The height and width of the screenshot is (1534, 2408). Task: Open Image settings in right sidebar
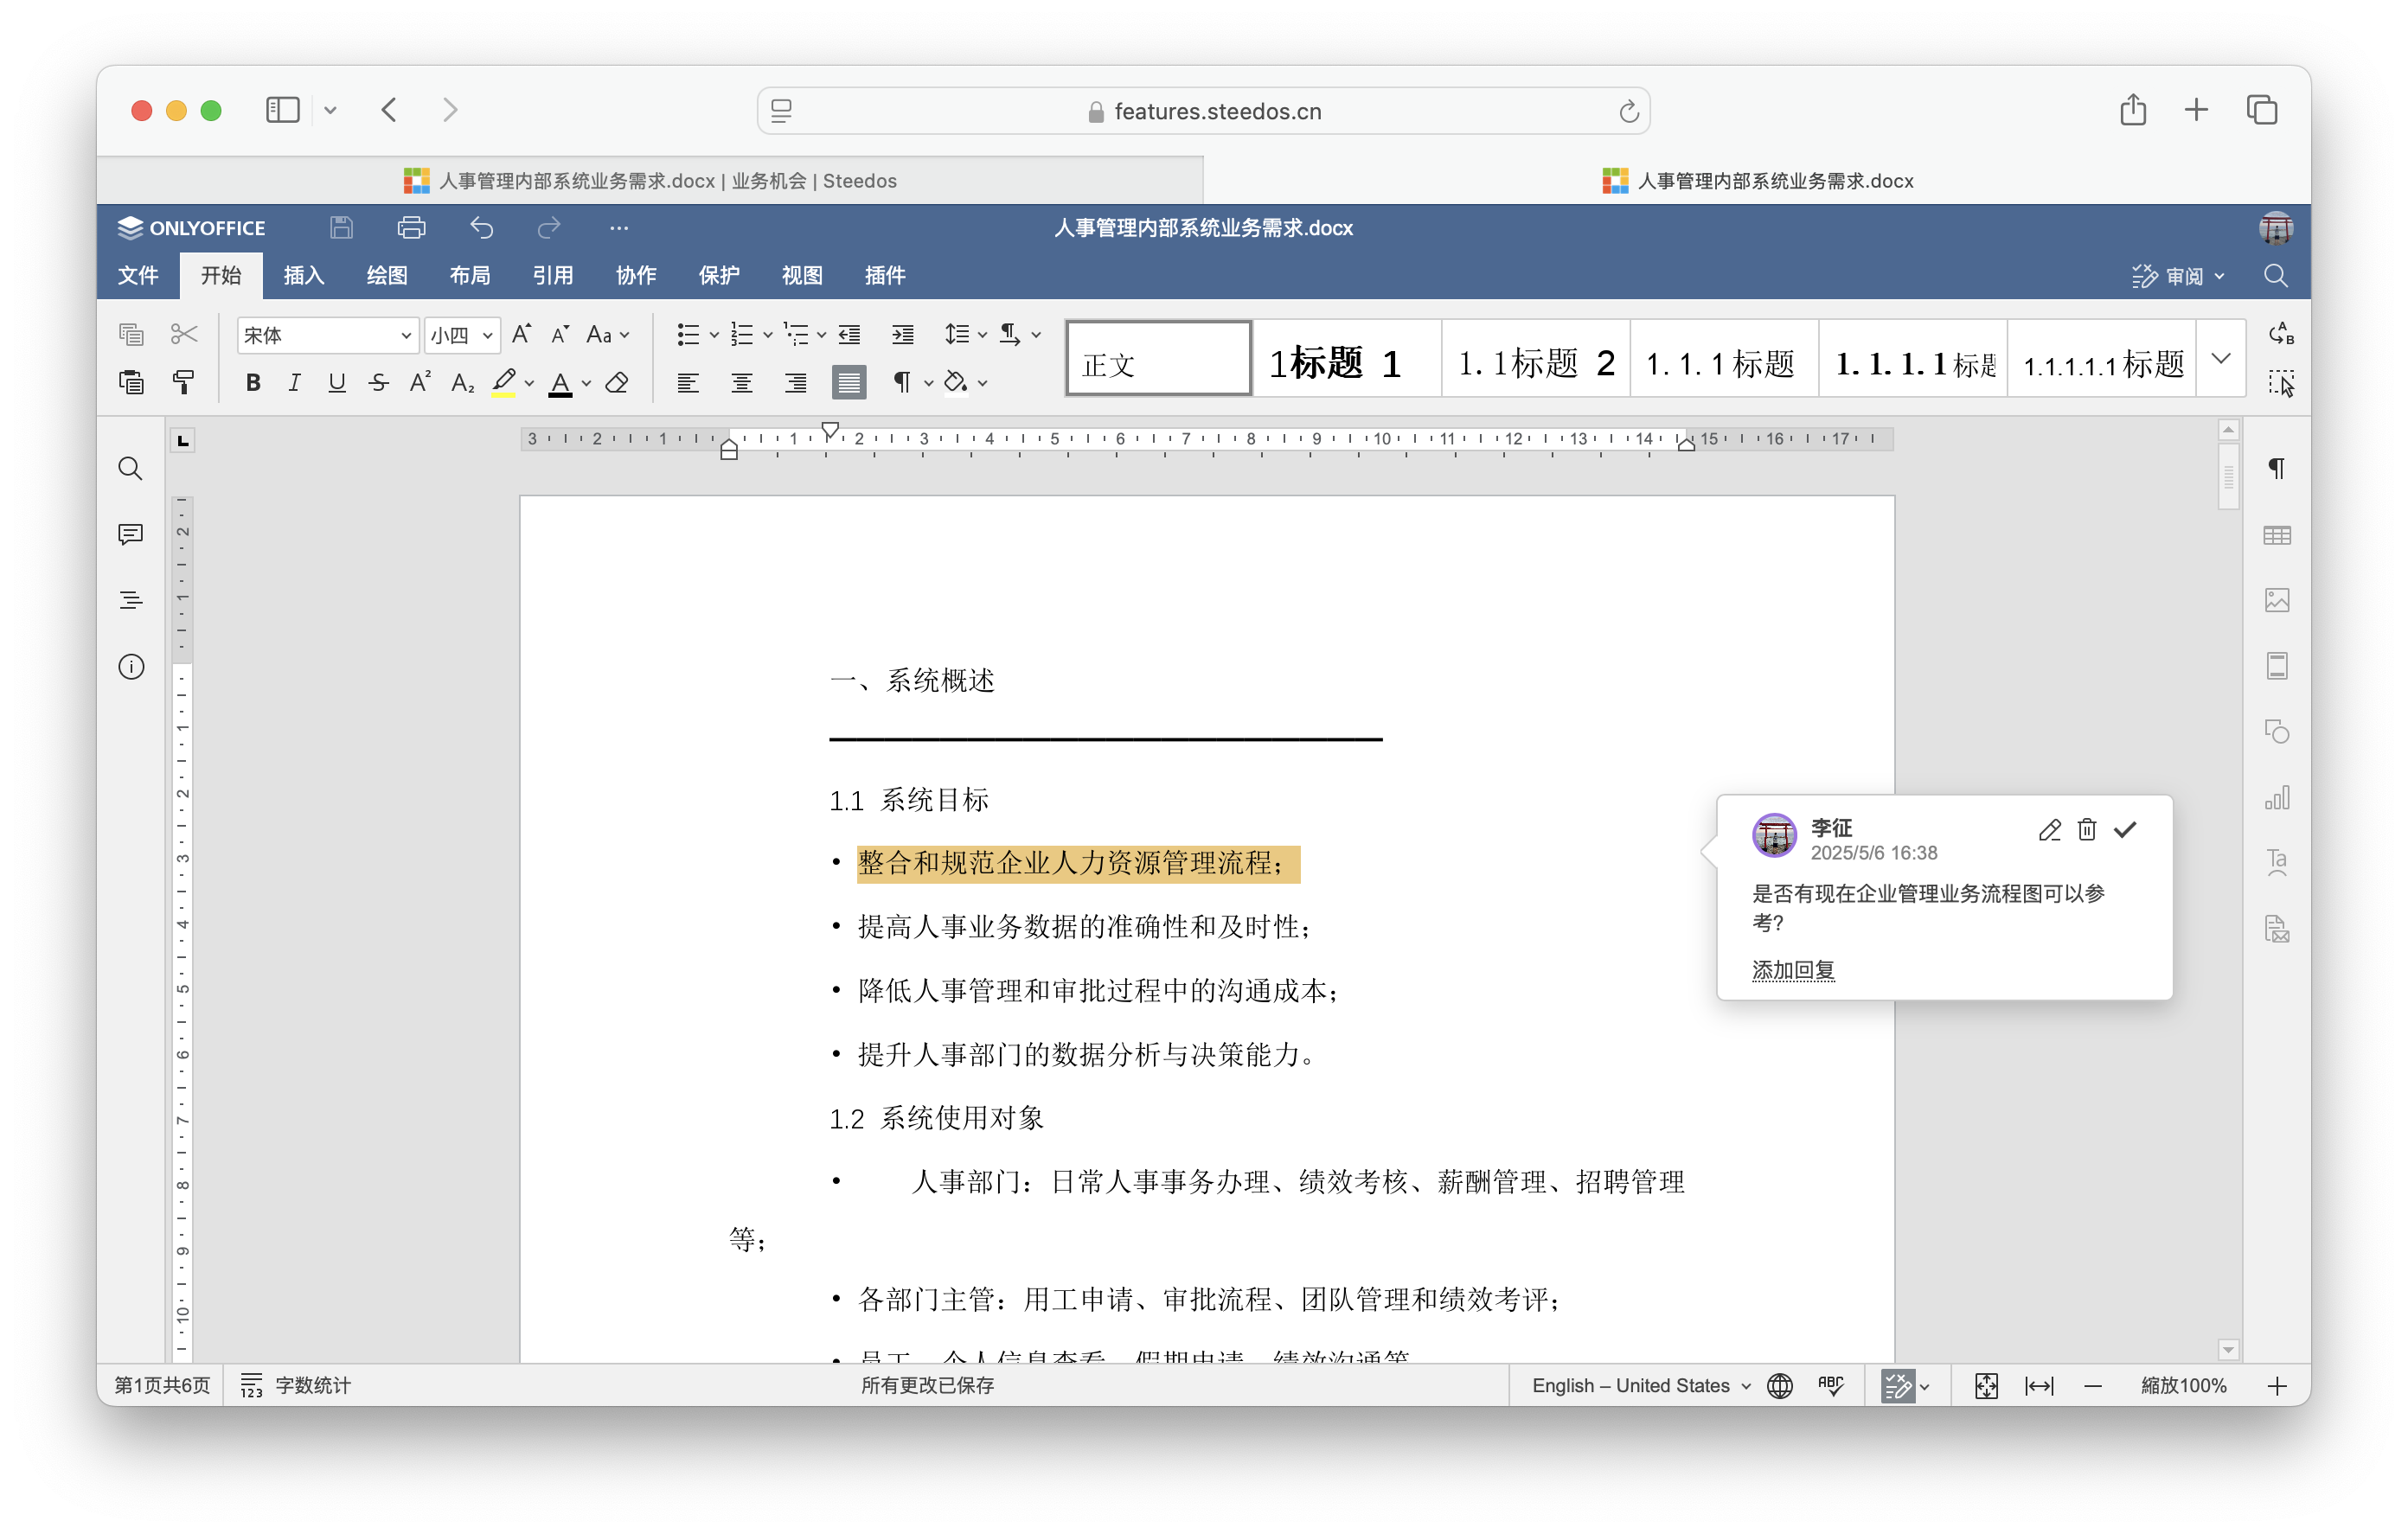tap(2277, 600)
